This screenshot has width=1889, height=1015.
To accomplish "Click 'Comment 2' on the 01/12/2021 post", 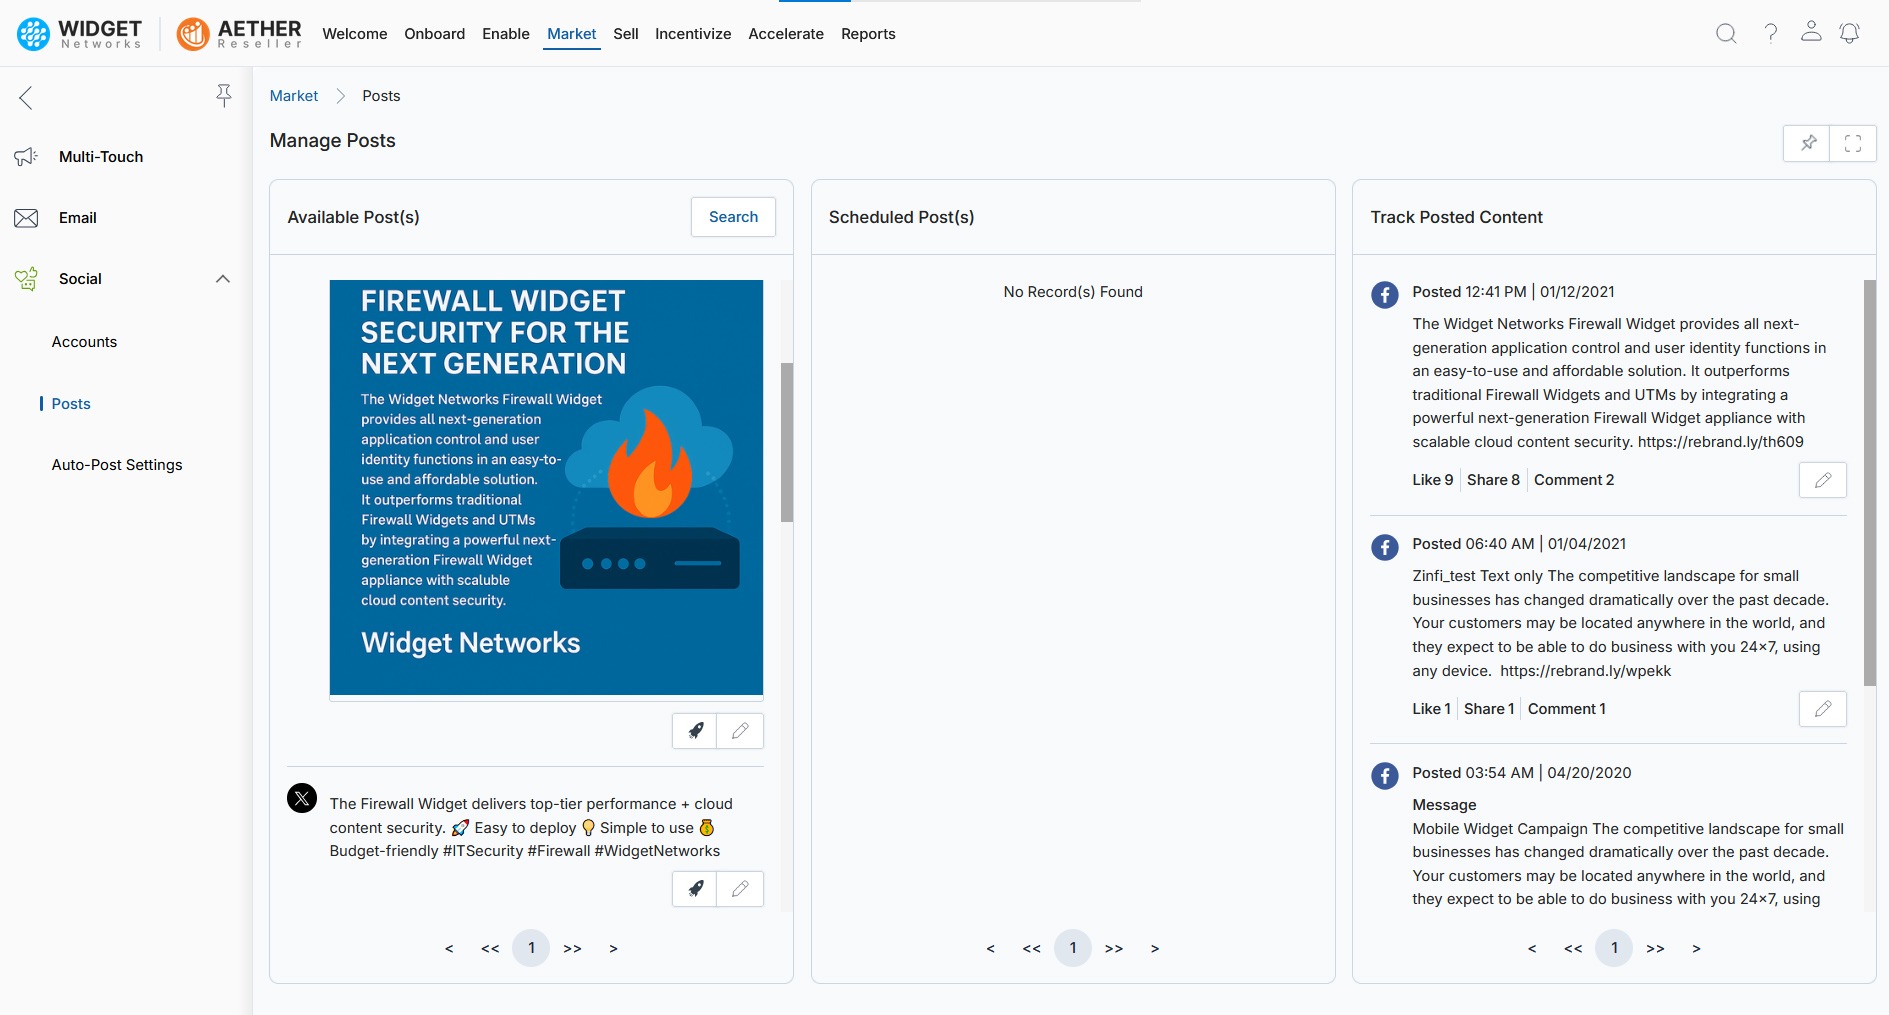I will tap(1574, 480).
